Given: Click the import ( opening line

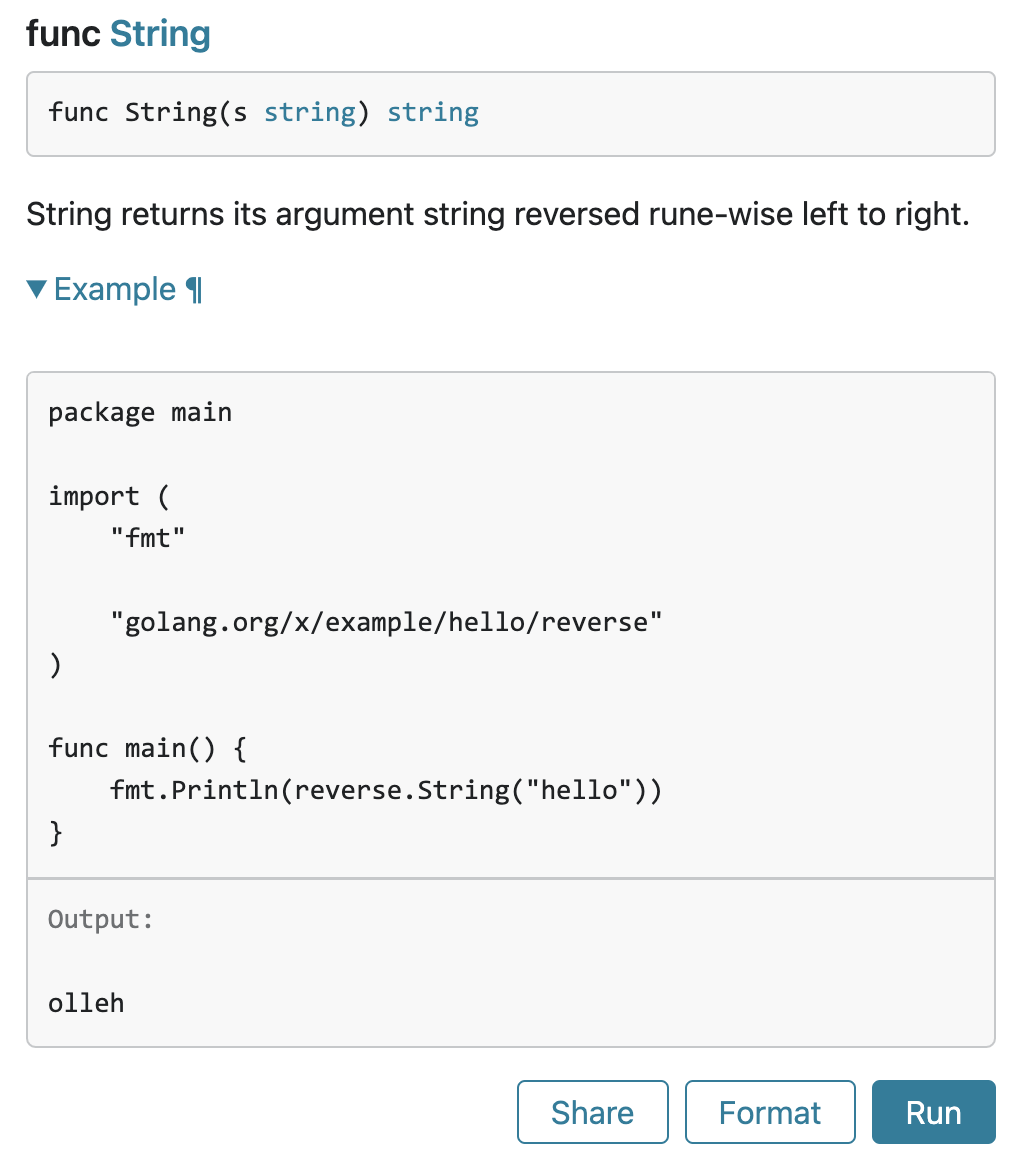Looking at the screenshot, I should [x=109, y=496].
